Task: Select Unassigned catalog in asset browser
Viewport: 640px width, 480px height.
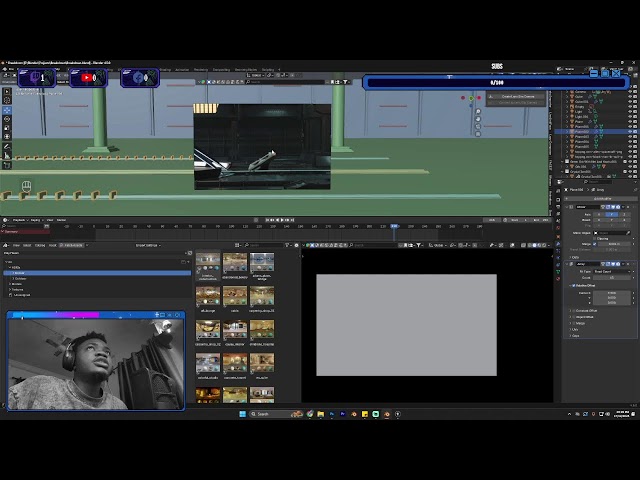Action: click(x=22, y=295)
